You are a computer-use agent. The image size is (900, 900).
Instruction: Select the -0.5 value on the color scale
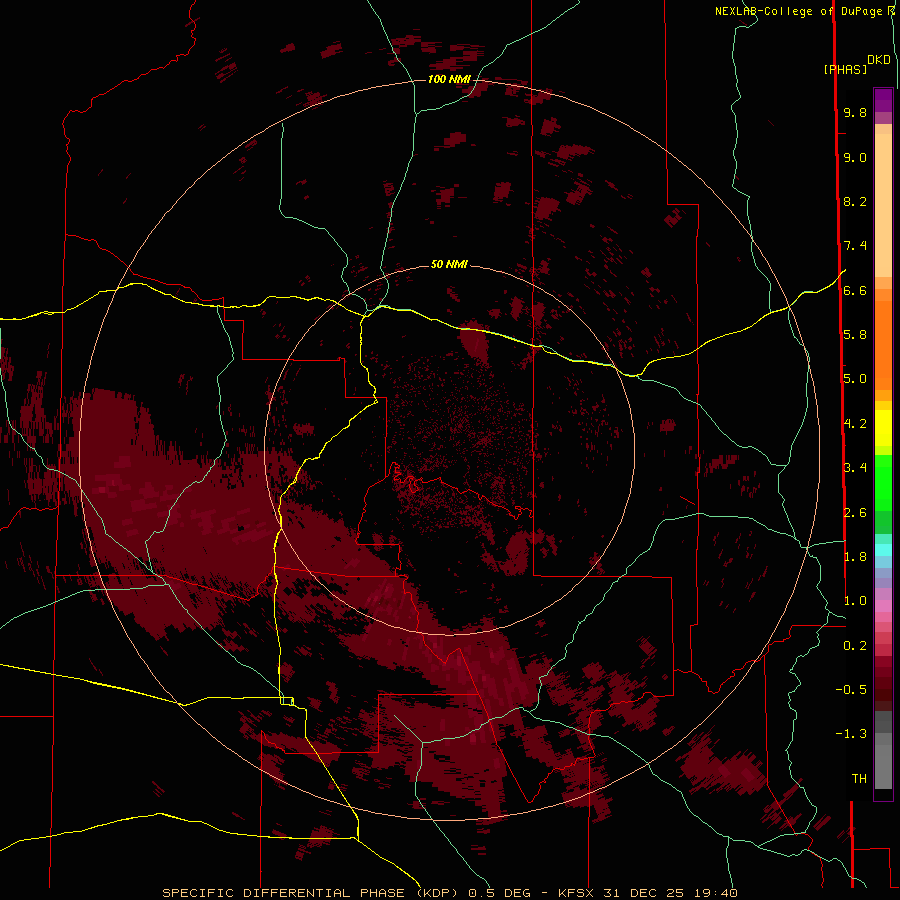[x=851, y=689]
